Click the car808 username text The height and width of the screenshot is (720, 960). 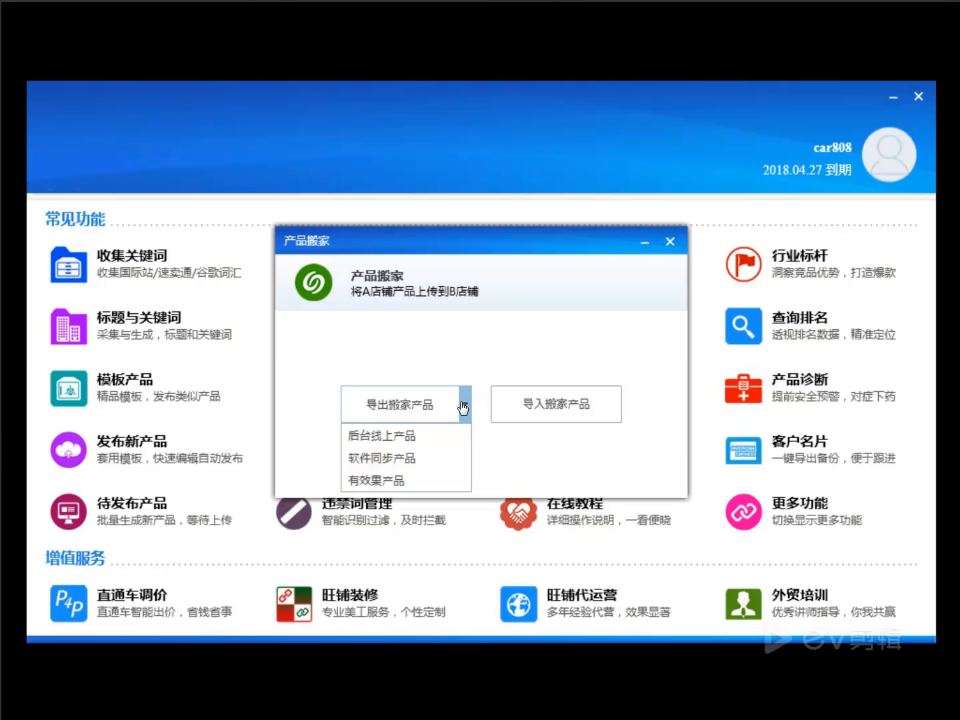coord(832,148)
